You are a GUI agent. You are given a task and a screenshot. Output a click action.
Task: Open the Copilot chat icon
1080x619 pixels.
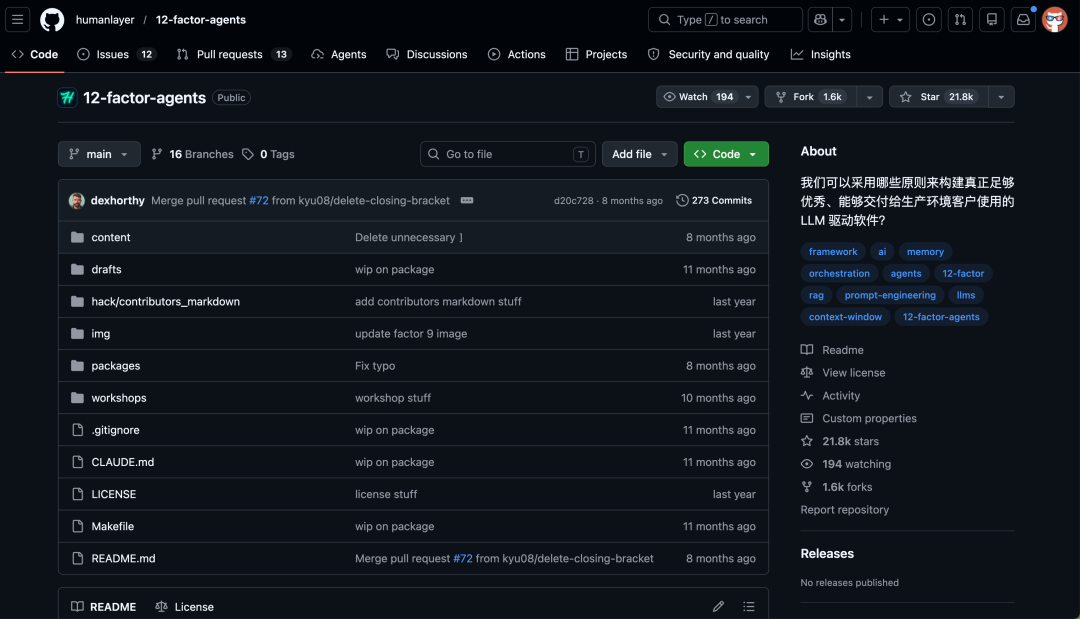[x=820, y=19]
